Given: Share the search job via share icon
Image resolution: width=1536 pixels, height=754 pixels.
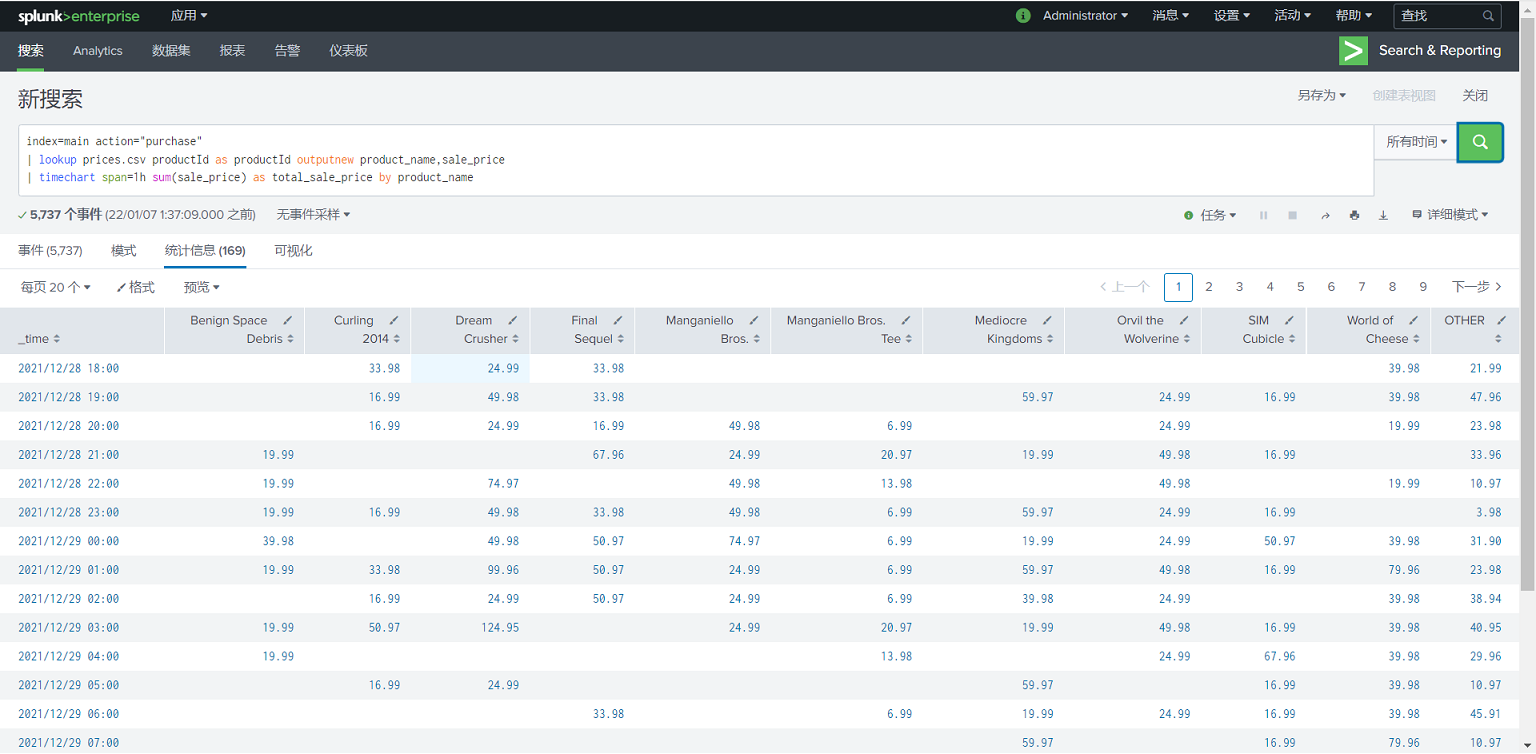Looking at the screenshot, I should (1326, 214).
